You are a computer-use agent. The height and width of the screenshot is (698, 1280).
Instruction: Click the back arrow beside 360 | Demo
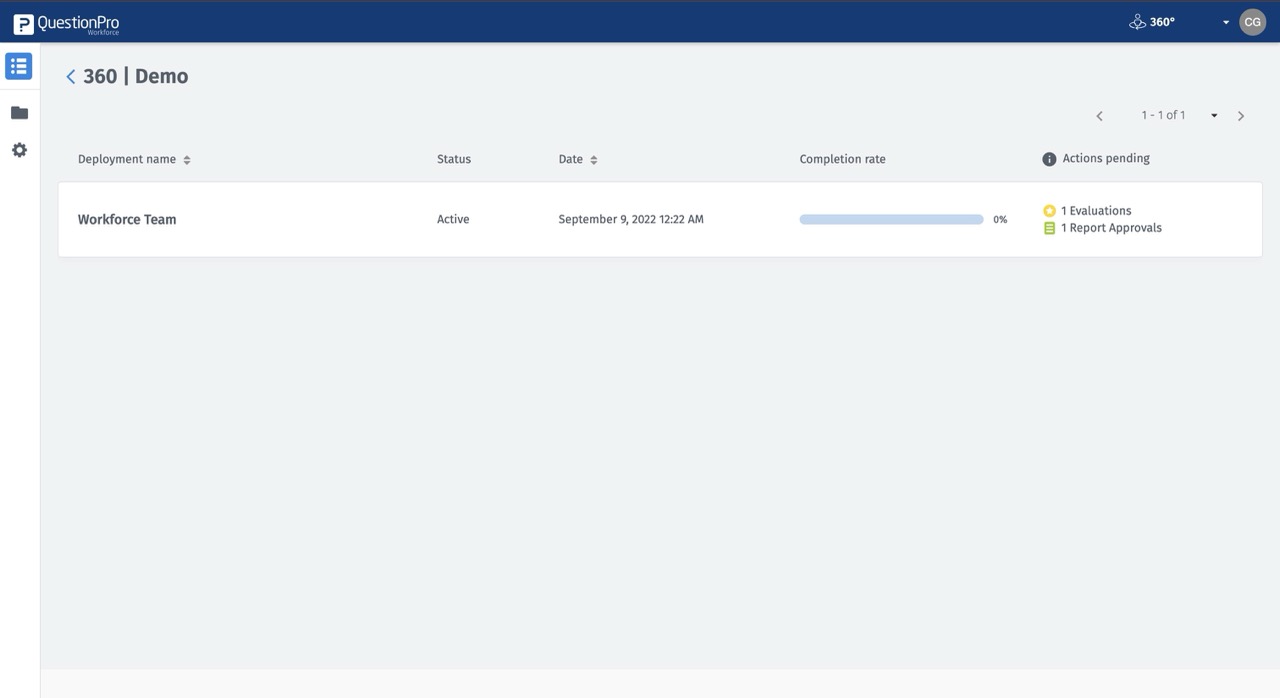[70, 75]
